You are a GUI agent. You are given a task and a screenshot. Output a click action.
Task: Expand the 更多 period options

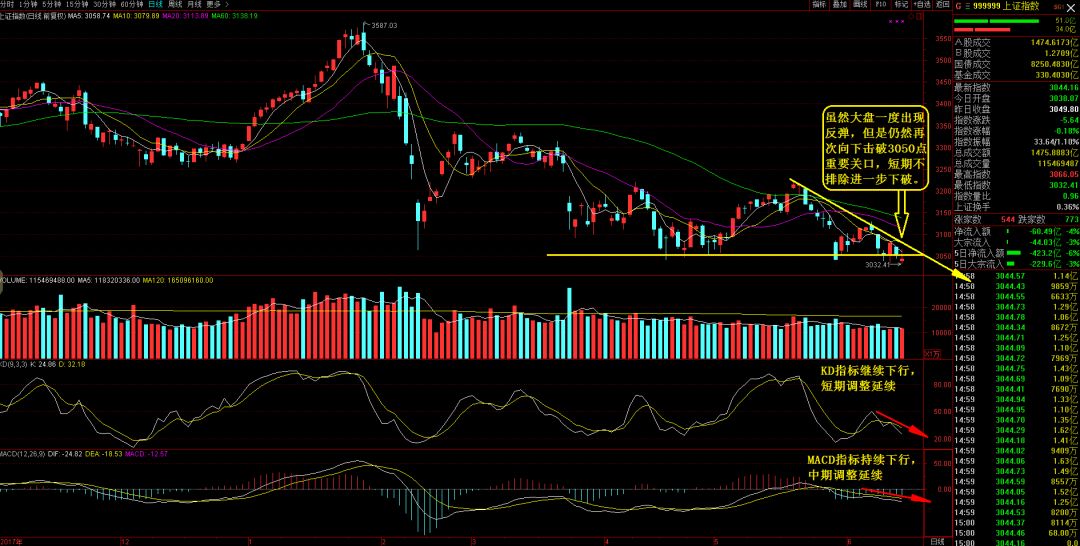coord(216,4)
